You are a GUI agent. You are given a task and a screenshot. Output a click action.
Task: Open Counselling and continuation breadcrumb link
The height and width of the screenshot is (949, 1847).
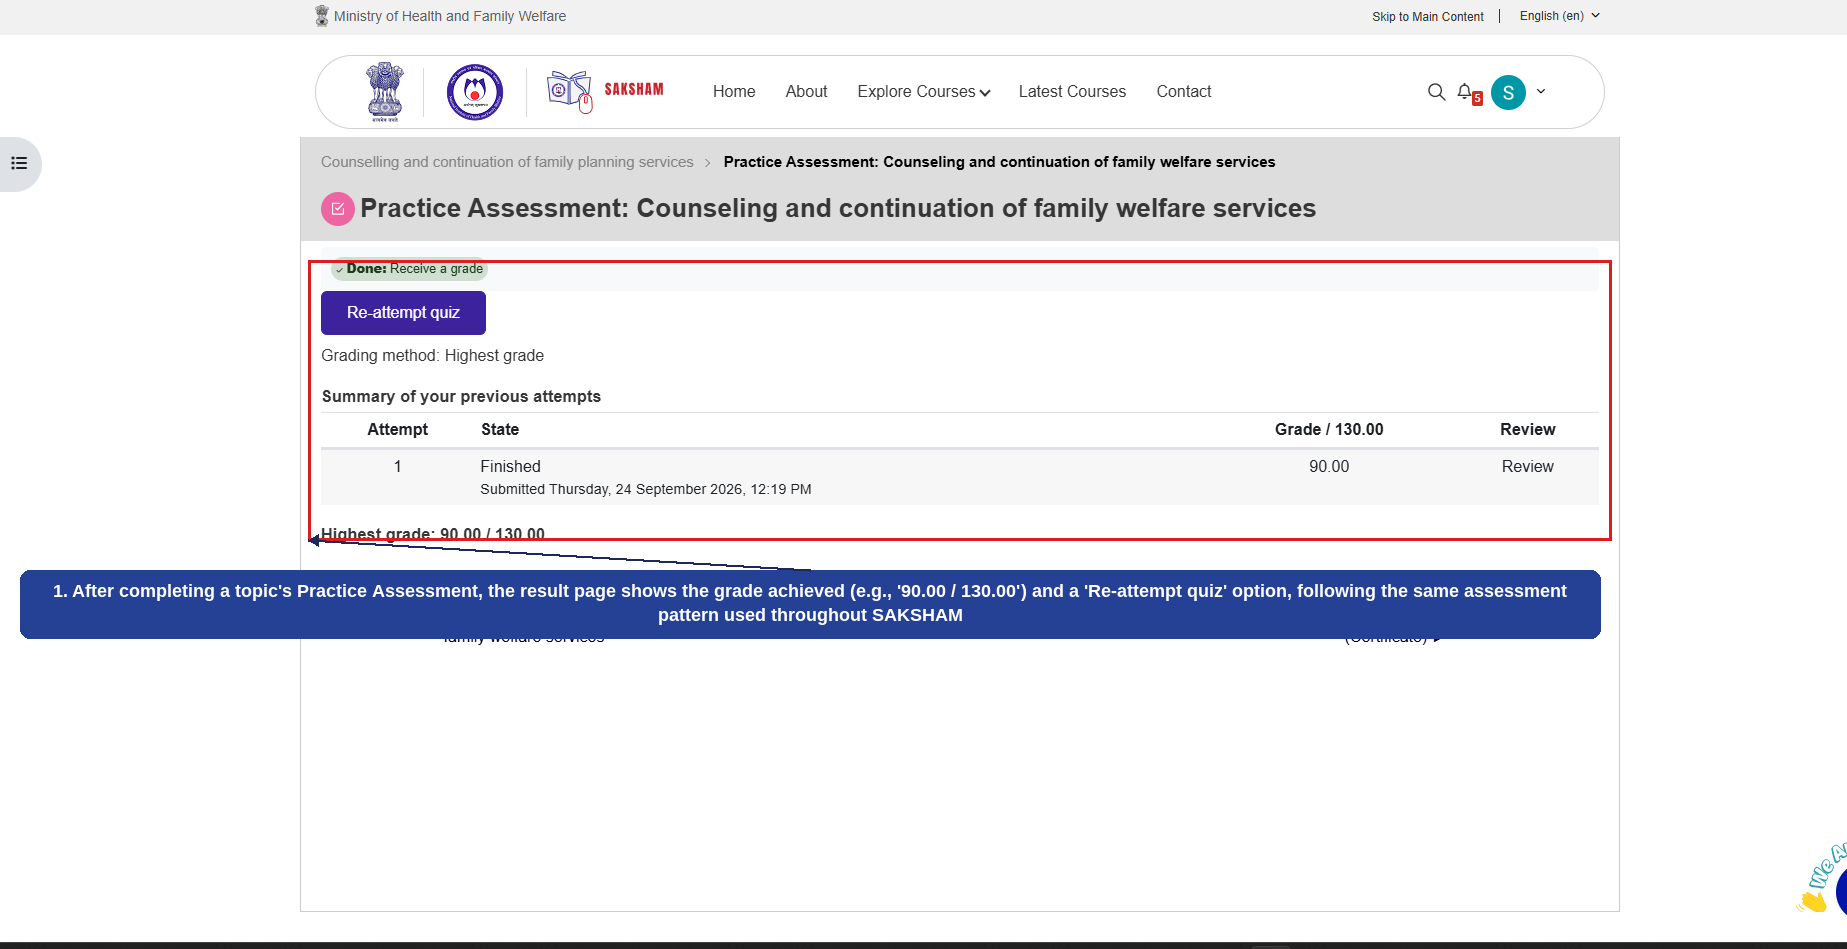tap(507, 162)
